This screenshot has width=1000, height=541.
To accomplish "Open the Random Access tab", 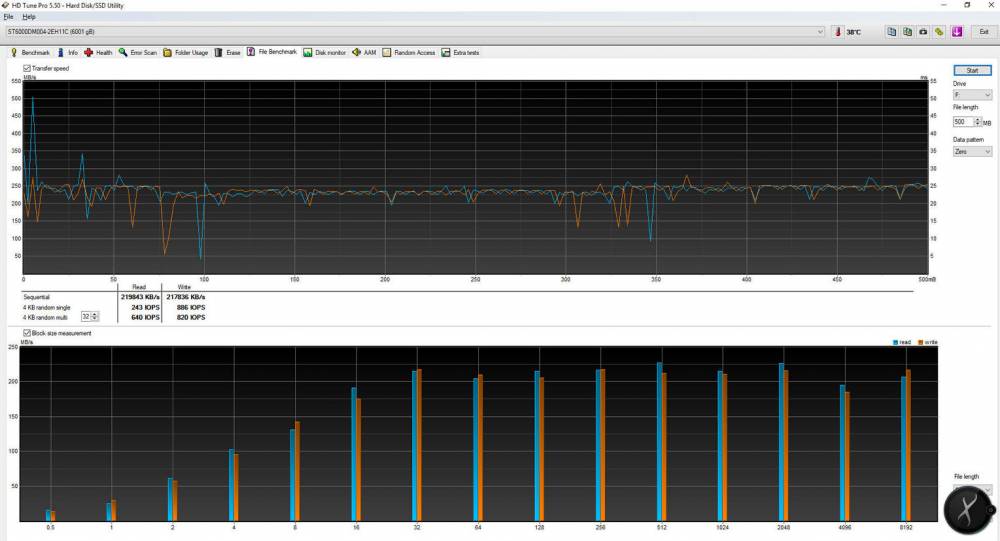I will point(409,52).
